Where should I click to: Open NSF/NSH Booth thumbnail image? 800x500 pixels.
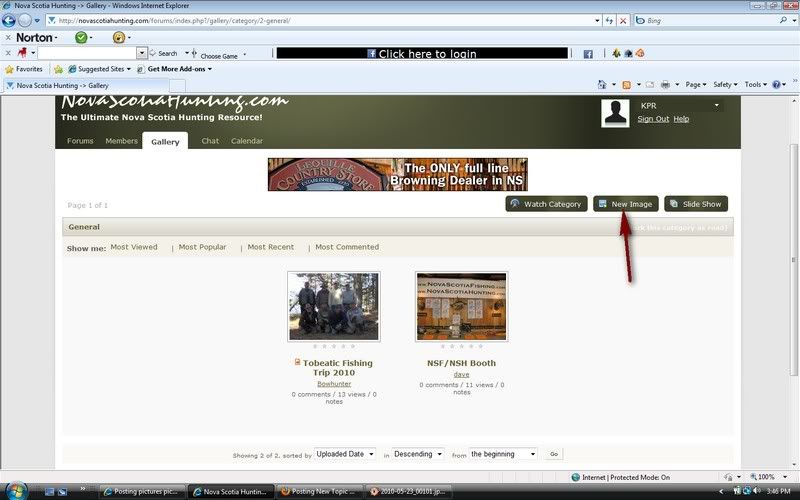[x=461, y=306]
